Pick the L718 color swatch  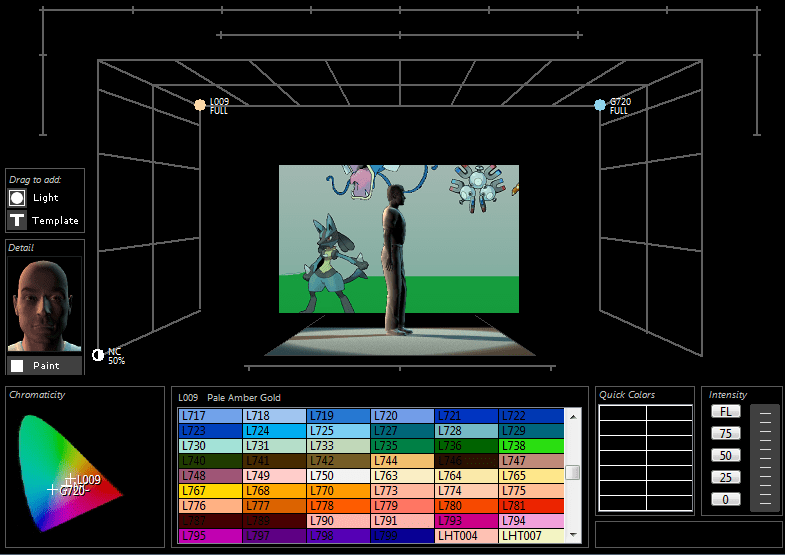click(x=274, y=415)
